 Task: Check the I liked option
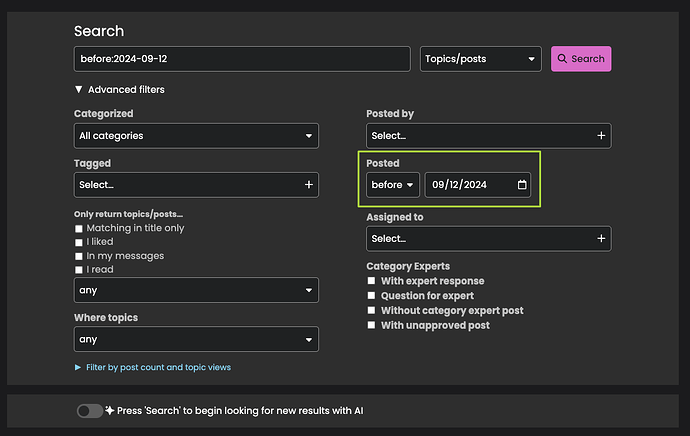[79, 242]
